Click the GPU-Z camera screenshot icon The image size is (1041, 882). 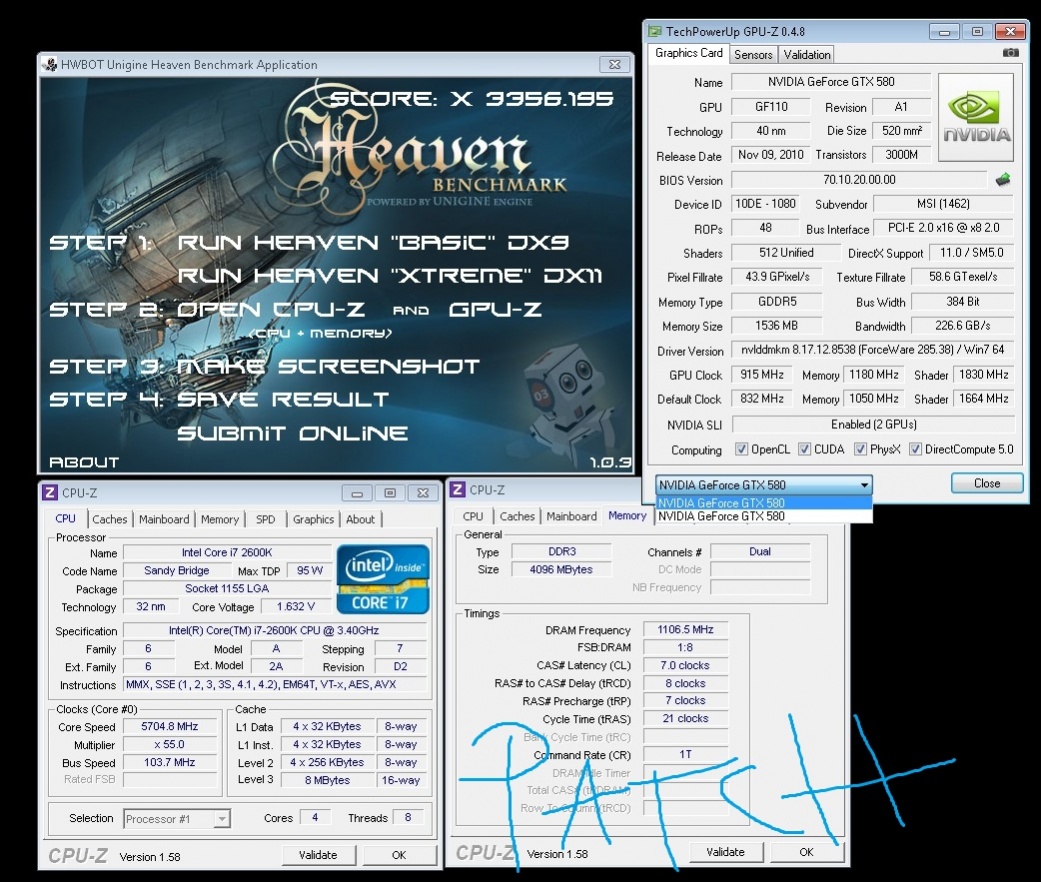coord(1011,53)
